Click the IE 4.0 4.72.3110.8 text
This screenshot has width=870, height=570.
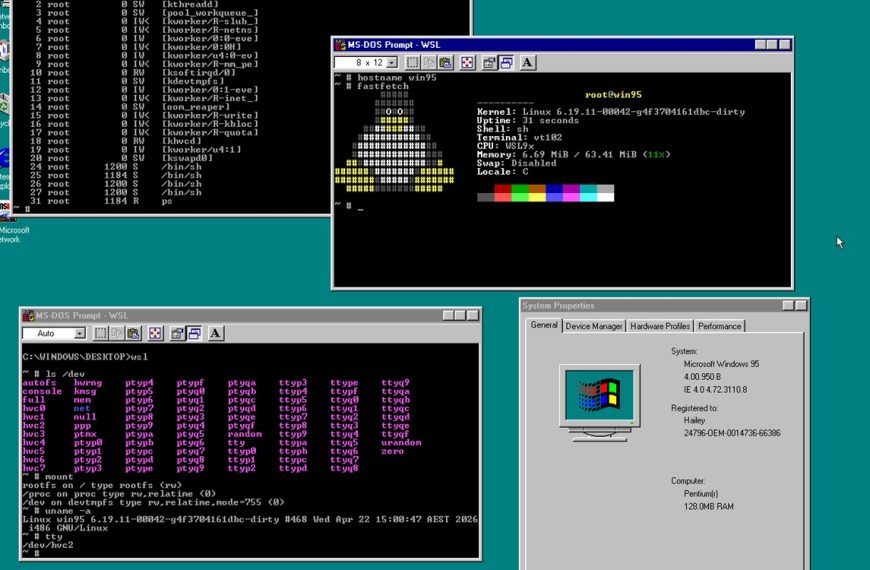tap(715, 390)
